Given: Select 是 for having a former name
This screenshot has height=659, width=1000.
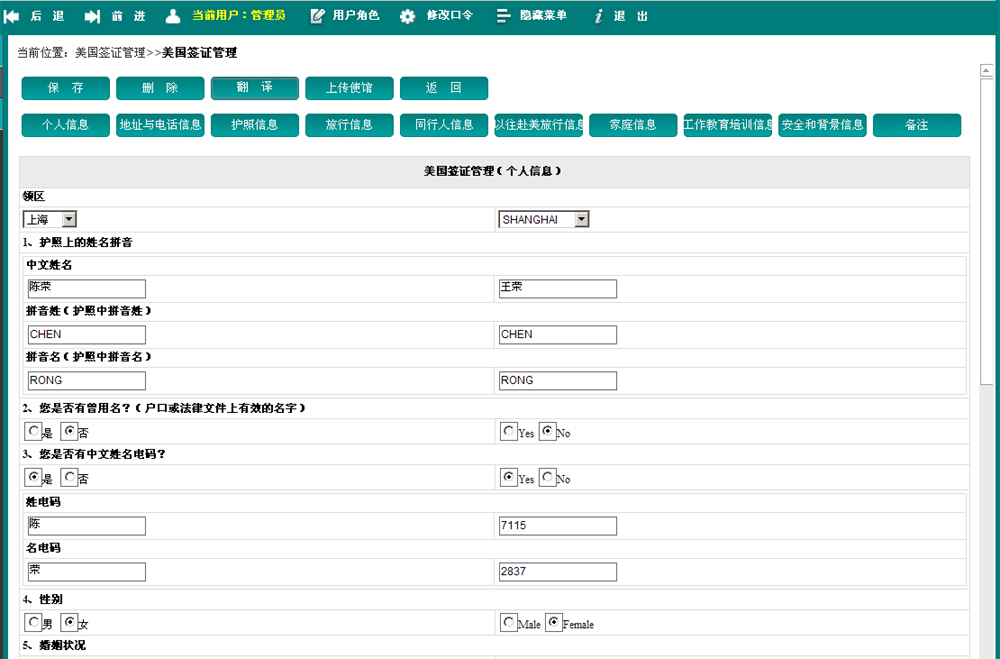Looking at the screenshot, I should coord(35,431).
